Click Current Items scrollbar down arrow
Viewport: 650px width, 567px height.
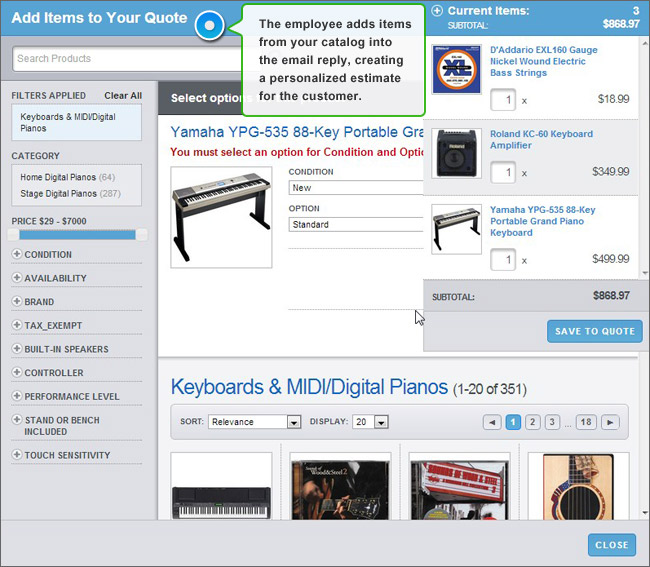[645, 273]
